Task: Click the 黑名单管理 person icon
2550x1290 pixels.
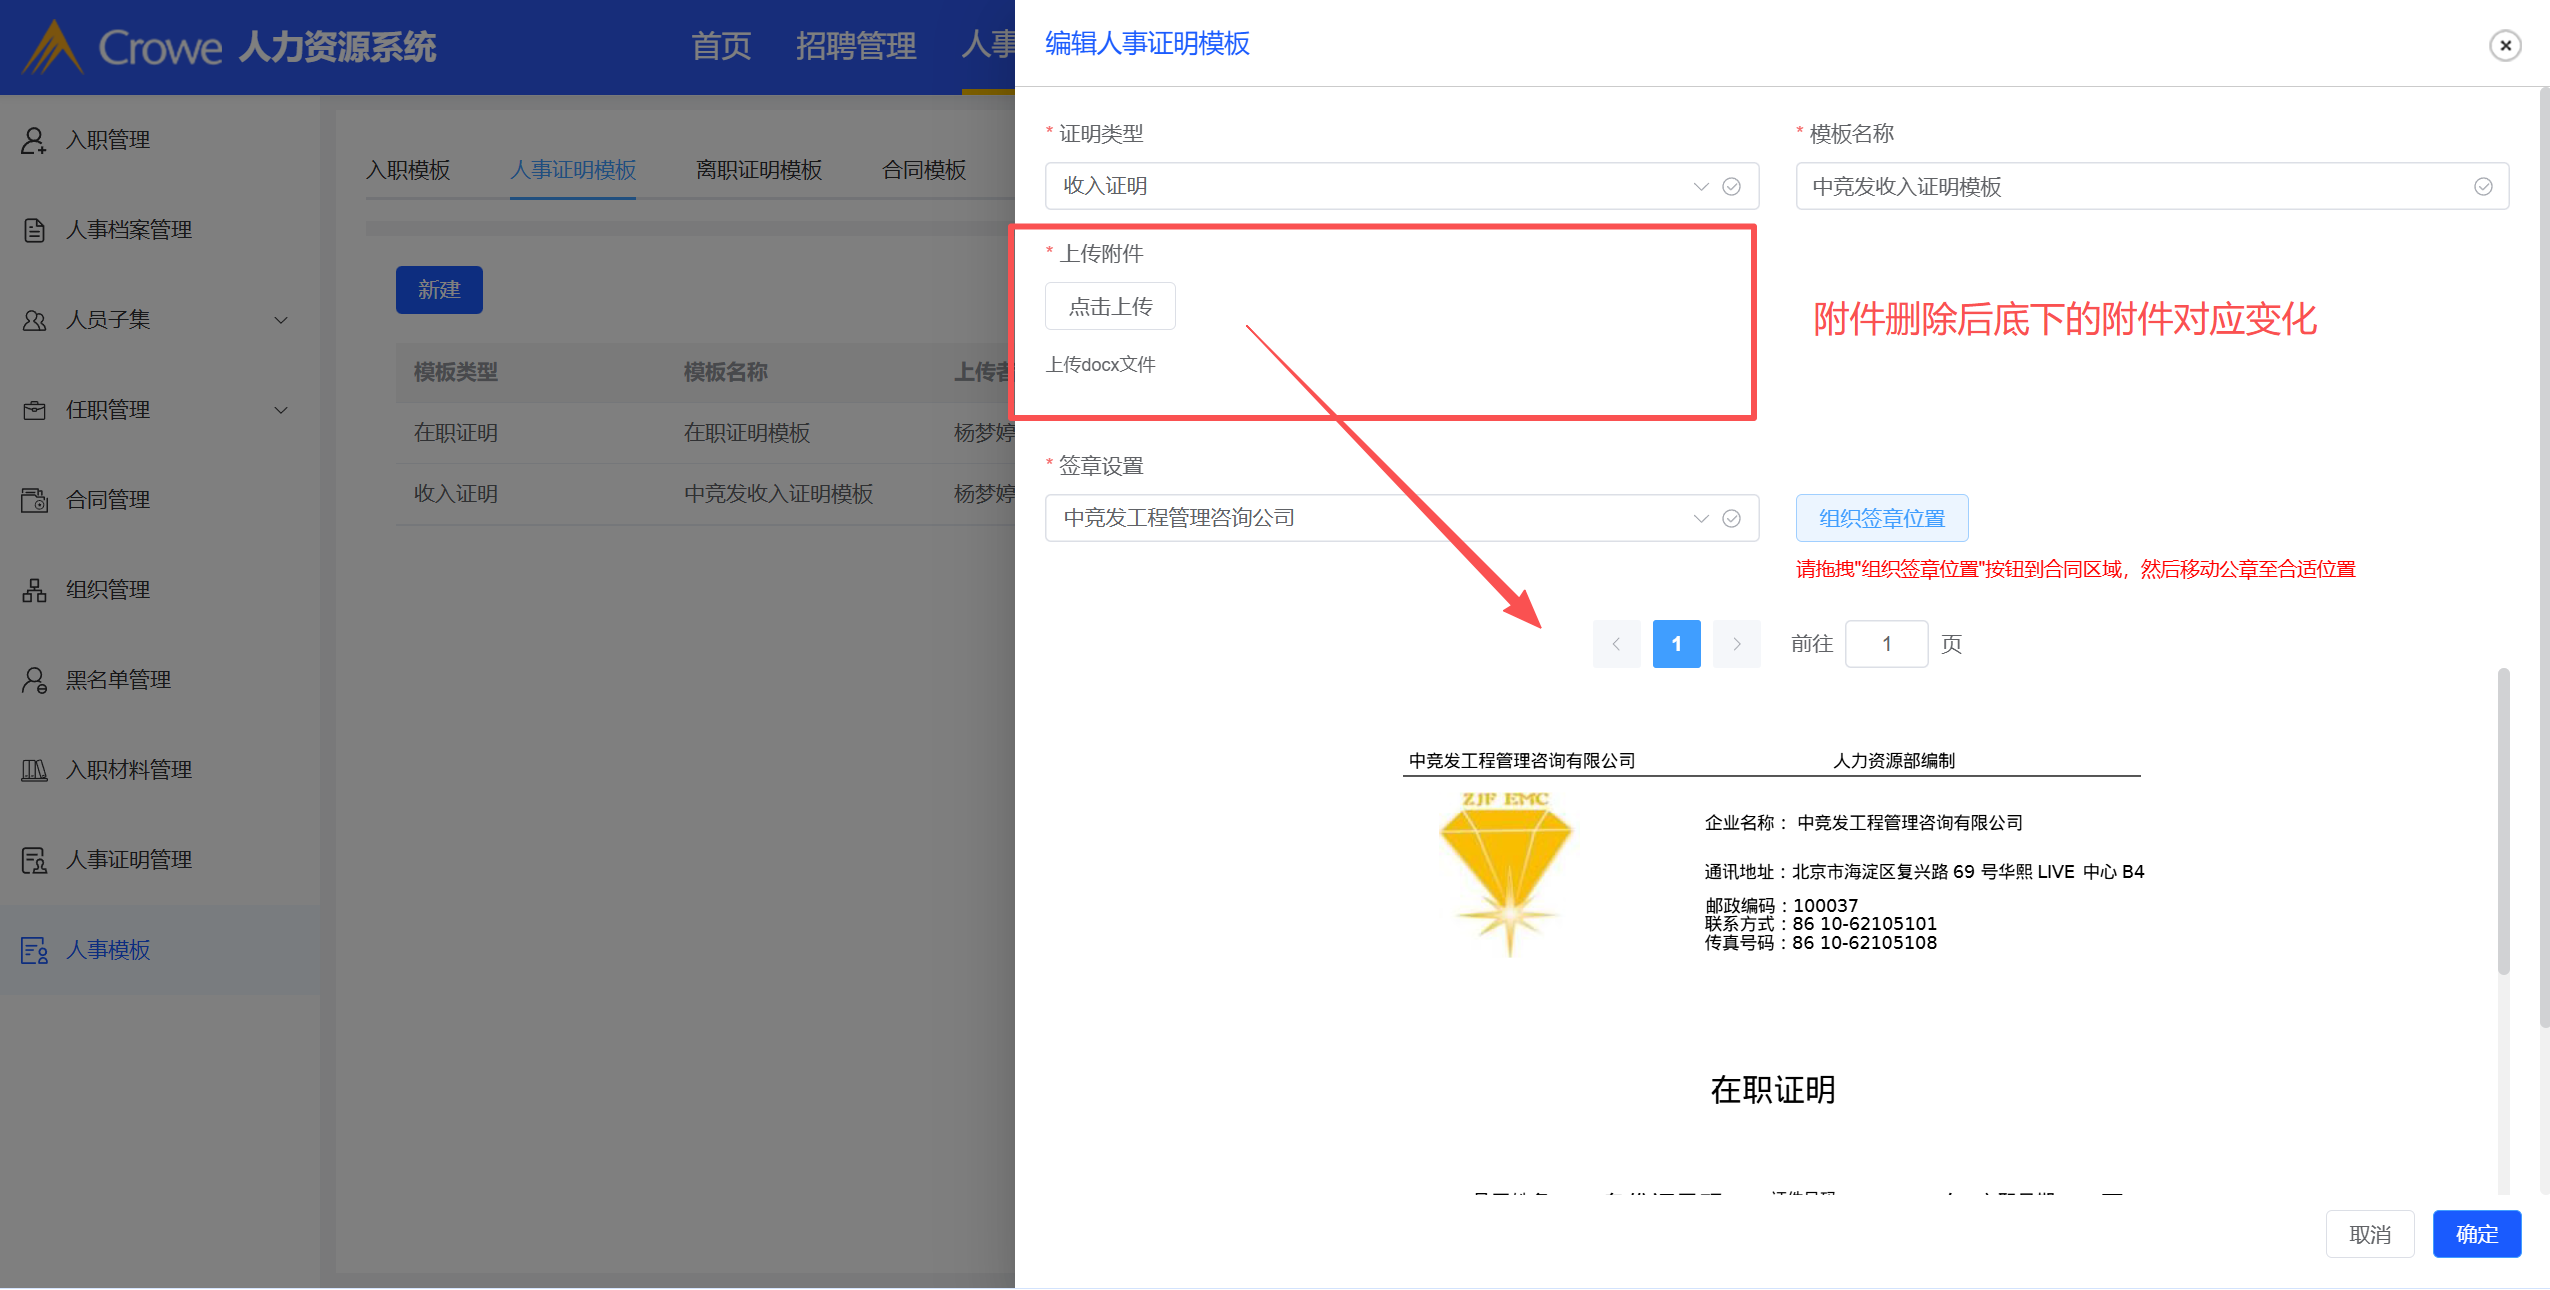Action: pos(34,680)
